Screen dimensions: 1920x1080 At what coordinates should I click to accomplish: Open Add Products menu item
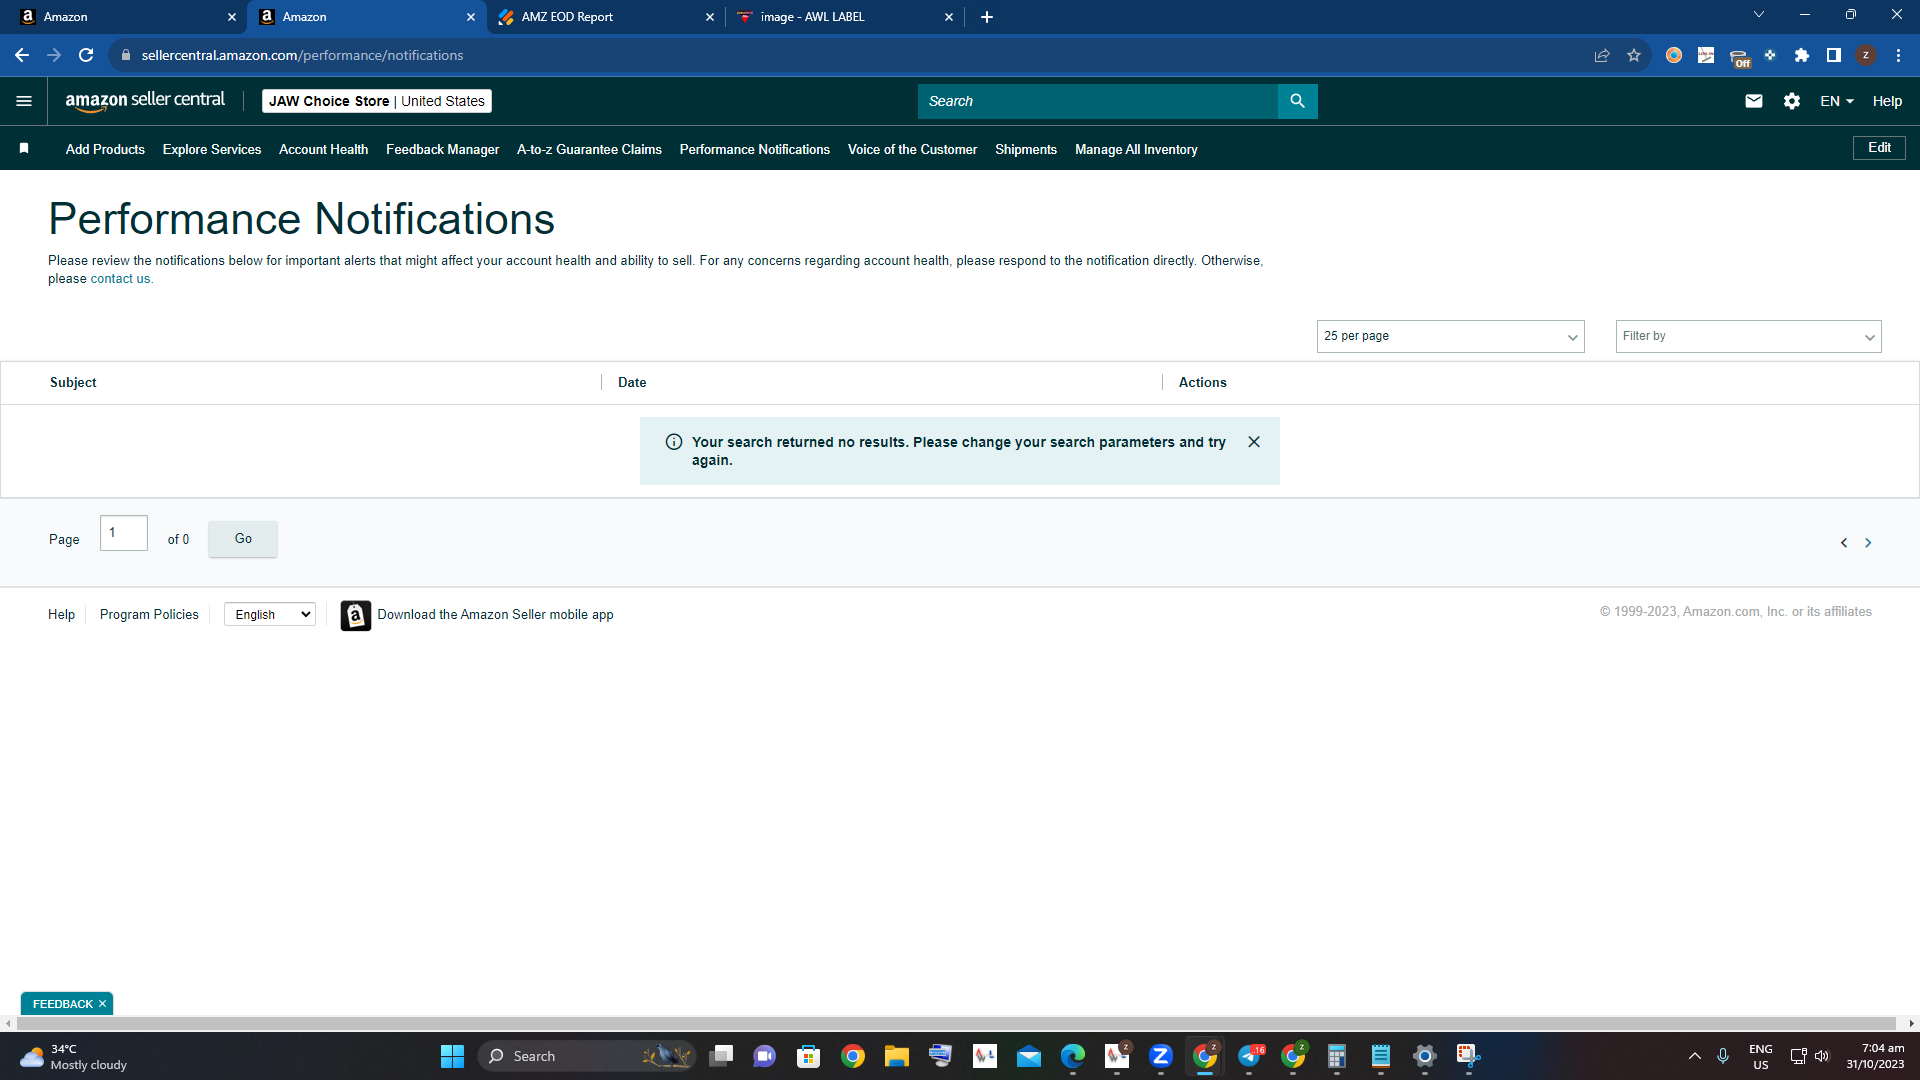click(x=105, y=149)
